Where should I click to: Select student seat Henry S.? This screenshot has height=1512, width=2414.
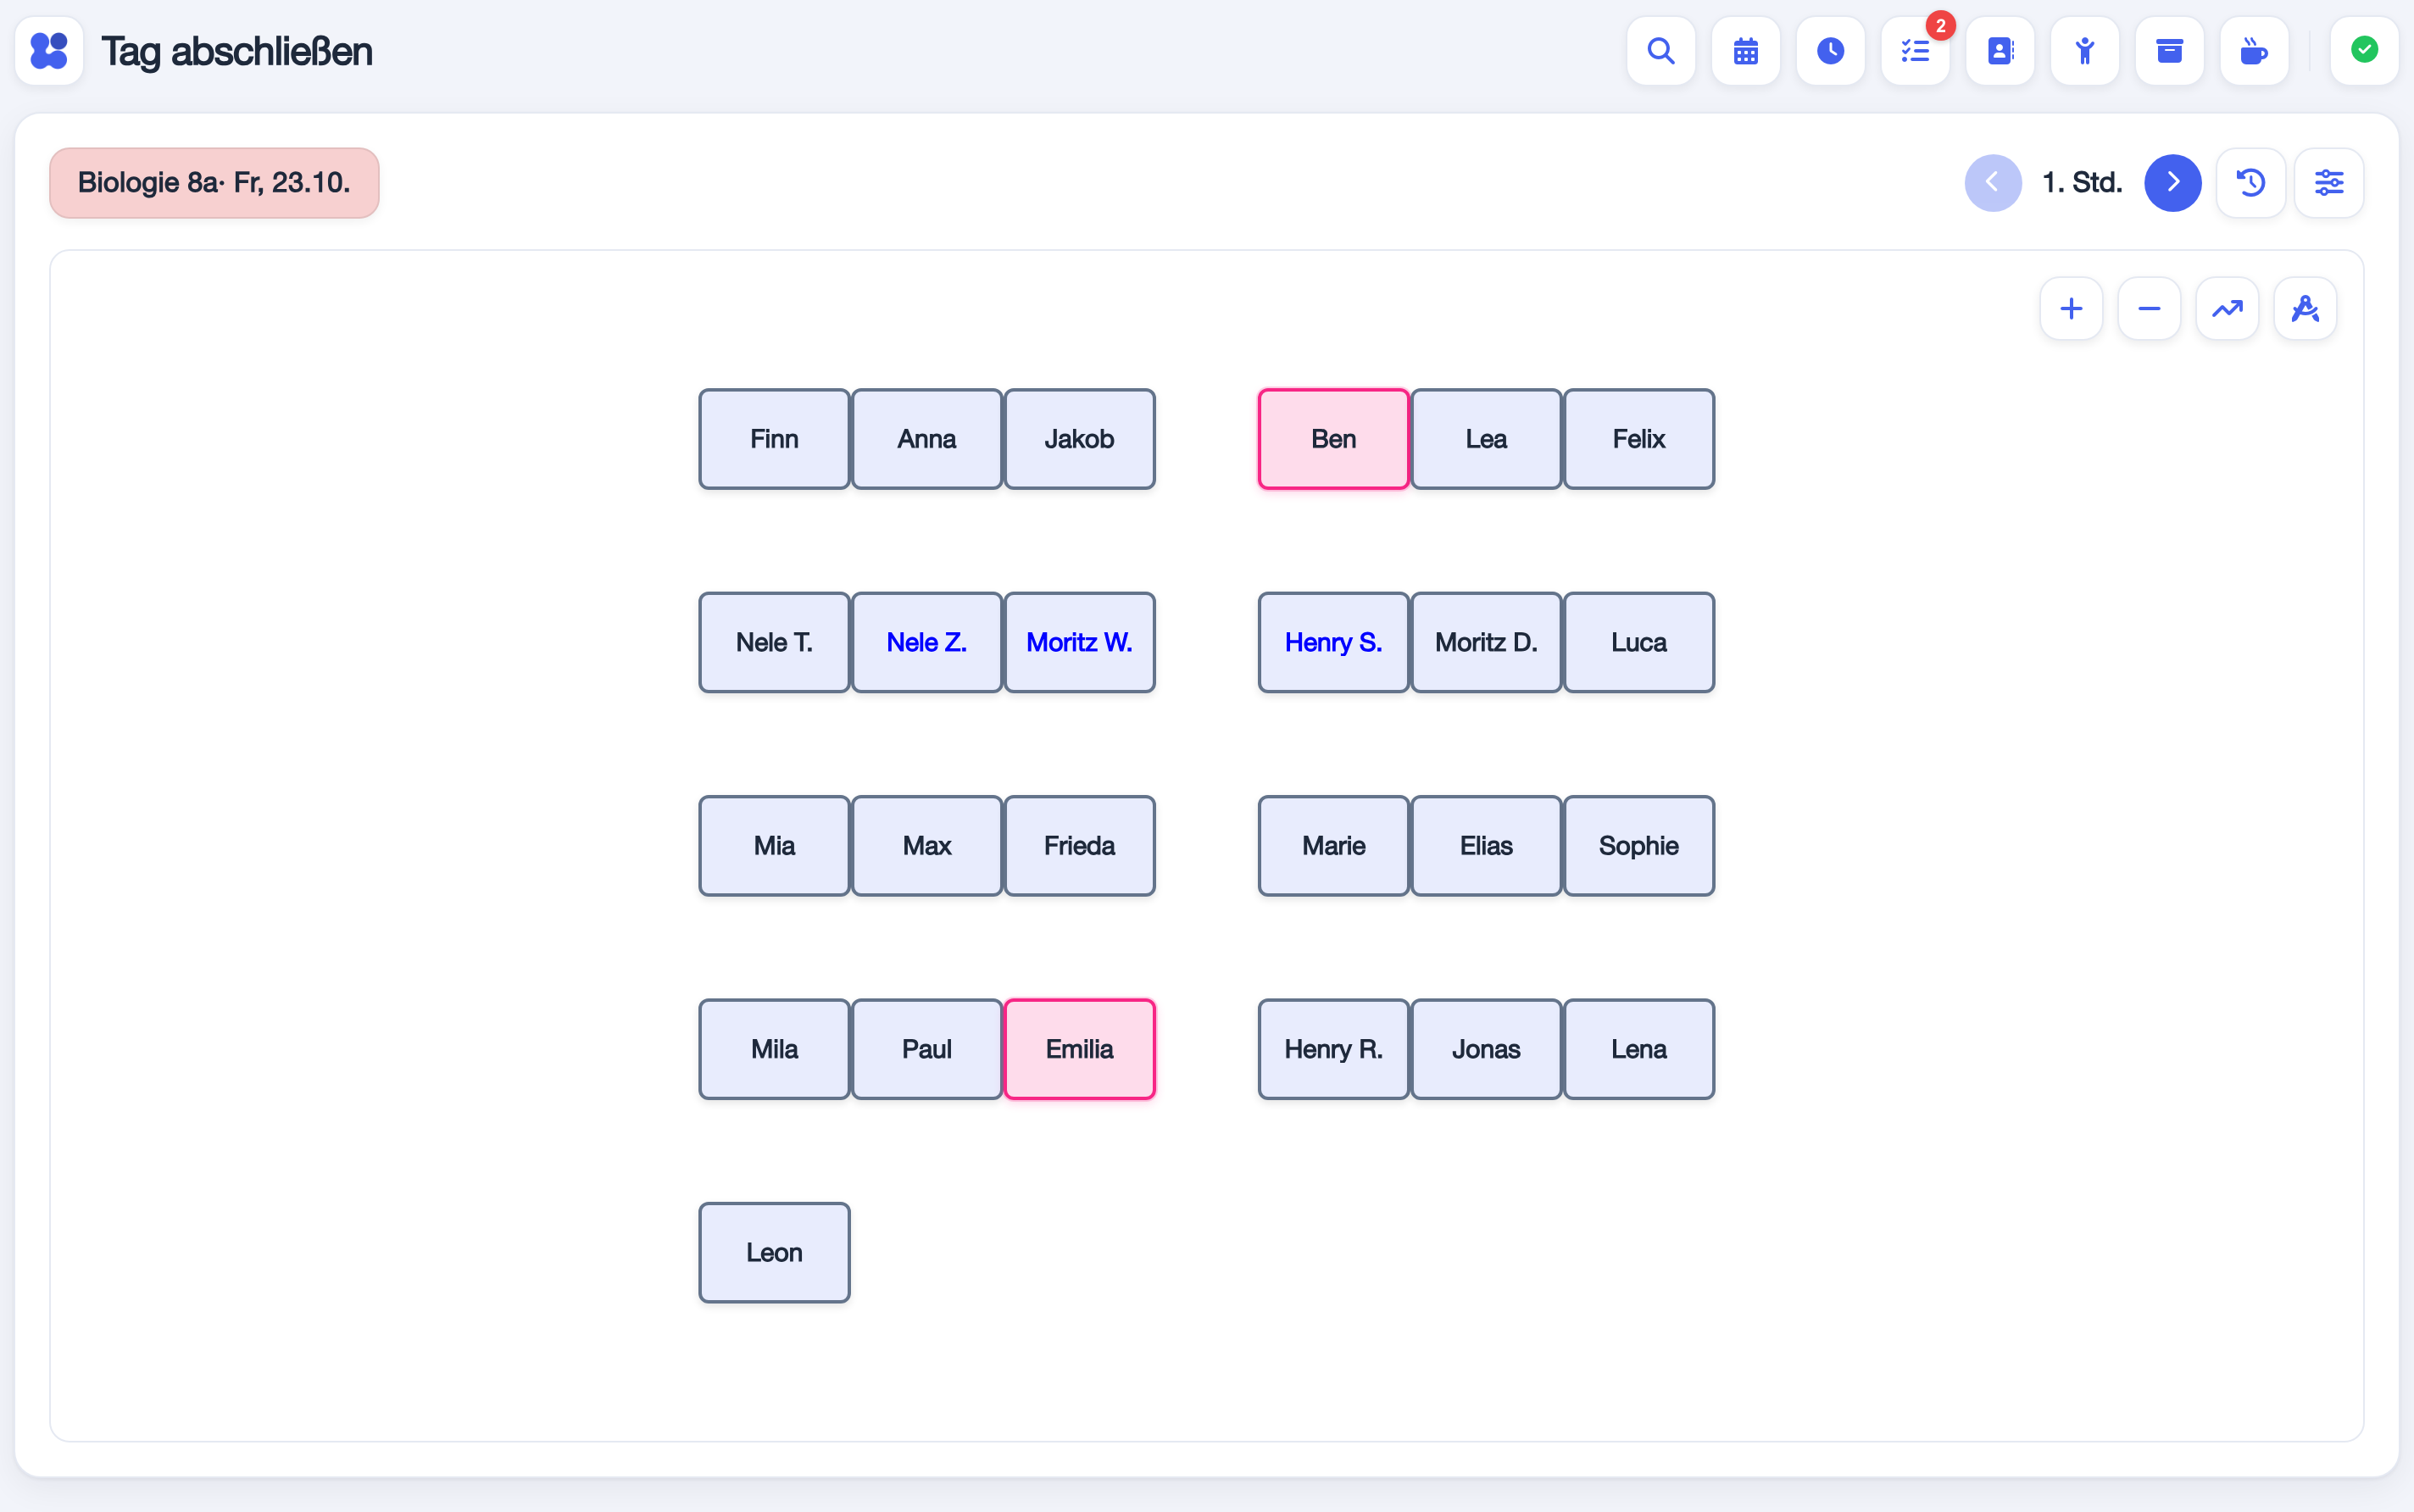1333,642
